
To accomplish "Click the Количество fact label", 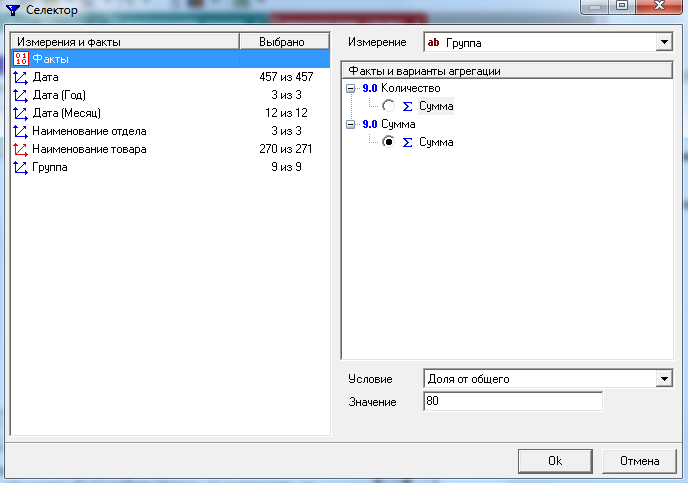I will pos(411,88).
